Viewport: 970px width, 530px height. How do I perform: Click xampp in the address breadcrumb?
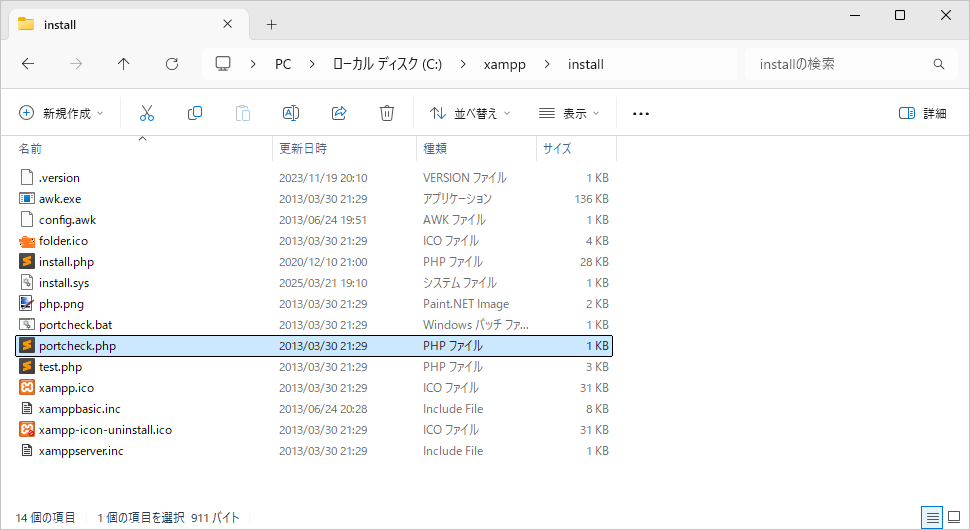tap(505, 64)
